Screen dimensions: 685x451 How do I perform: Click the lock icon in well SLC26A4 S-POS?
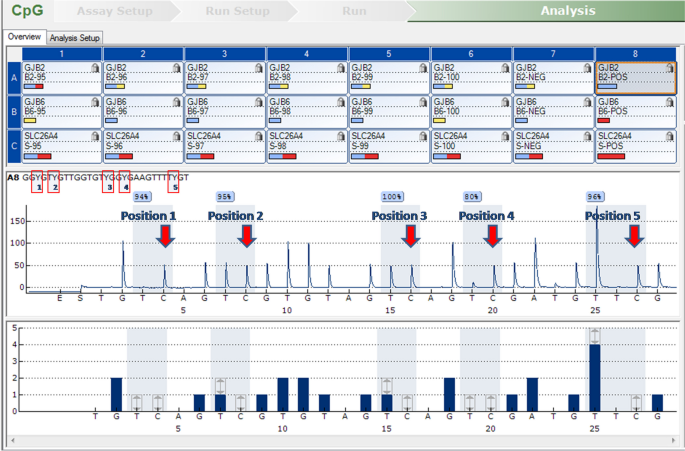click(x=669, y=136)
